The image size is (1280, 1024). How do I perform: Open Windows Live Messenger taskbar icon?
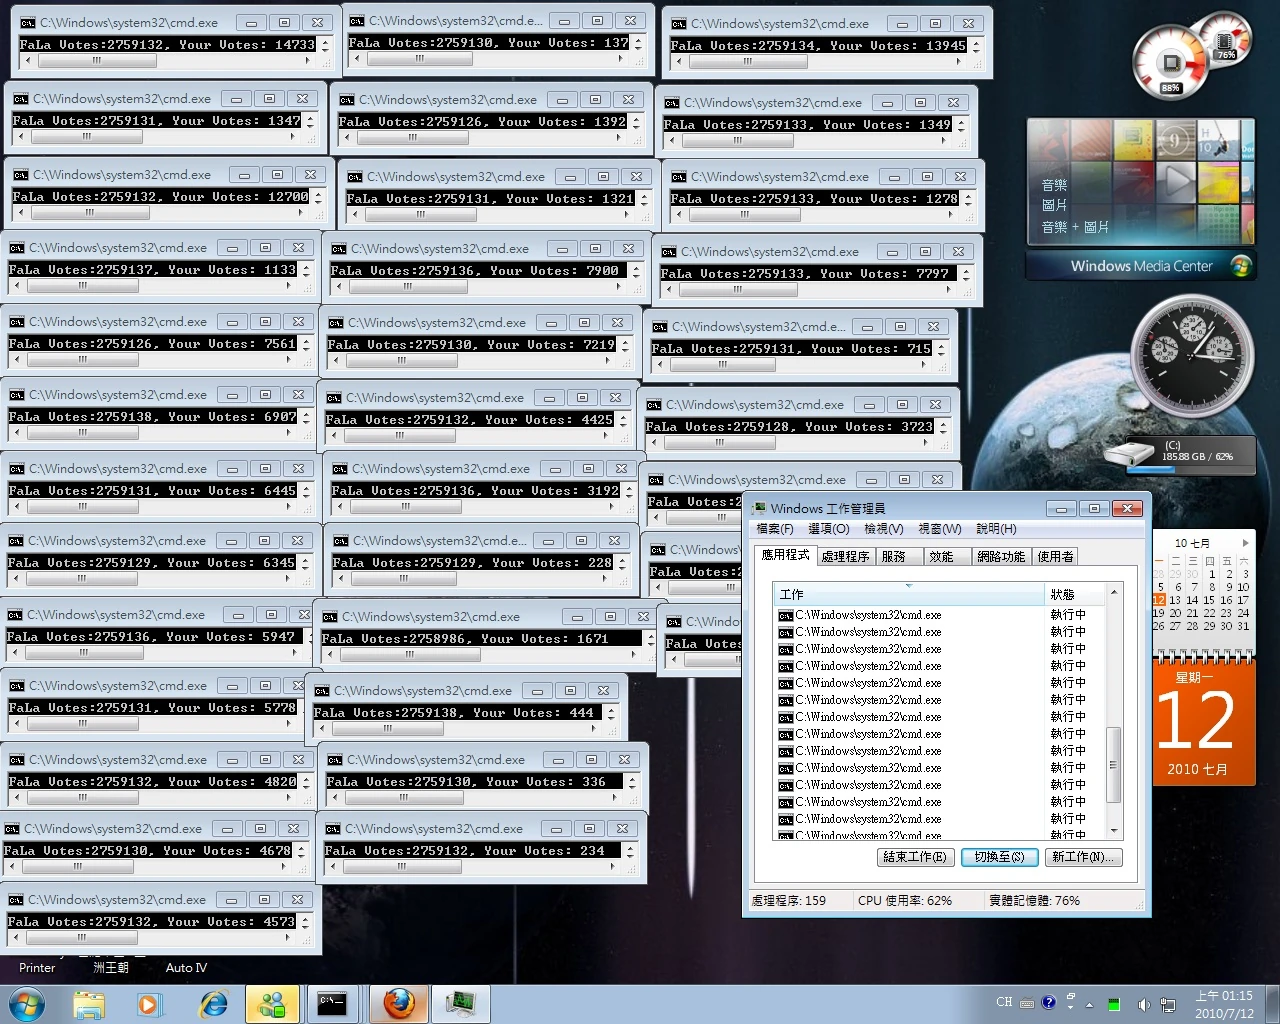click(x=272, y=1004)
